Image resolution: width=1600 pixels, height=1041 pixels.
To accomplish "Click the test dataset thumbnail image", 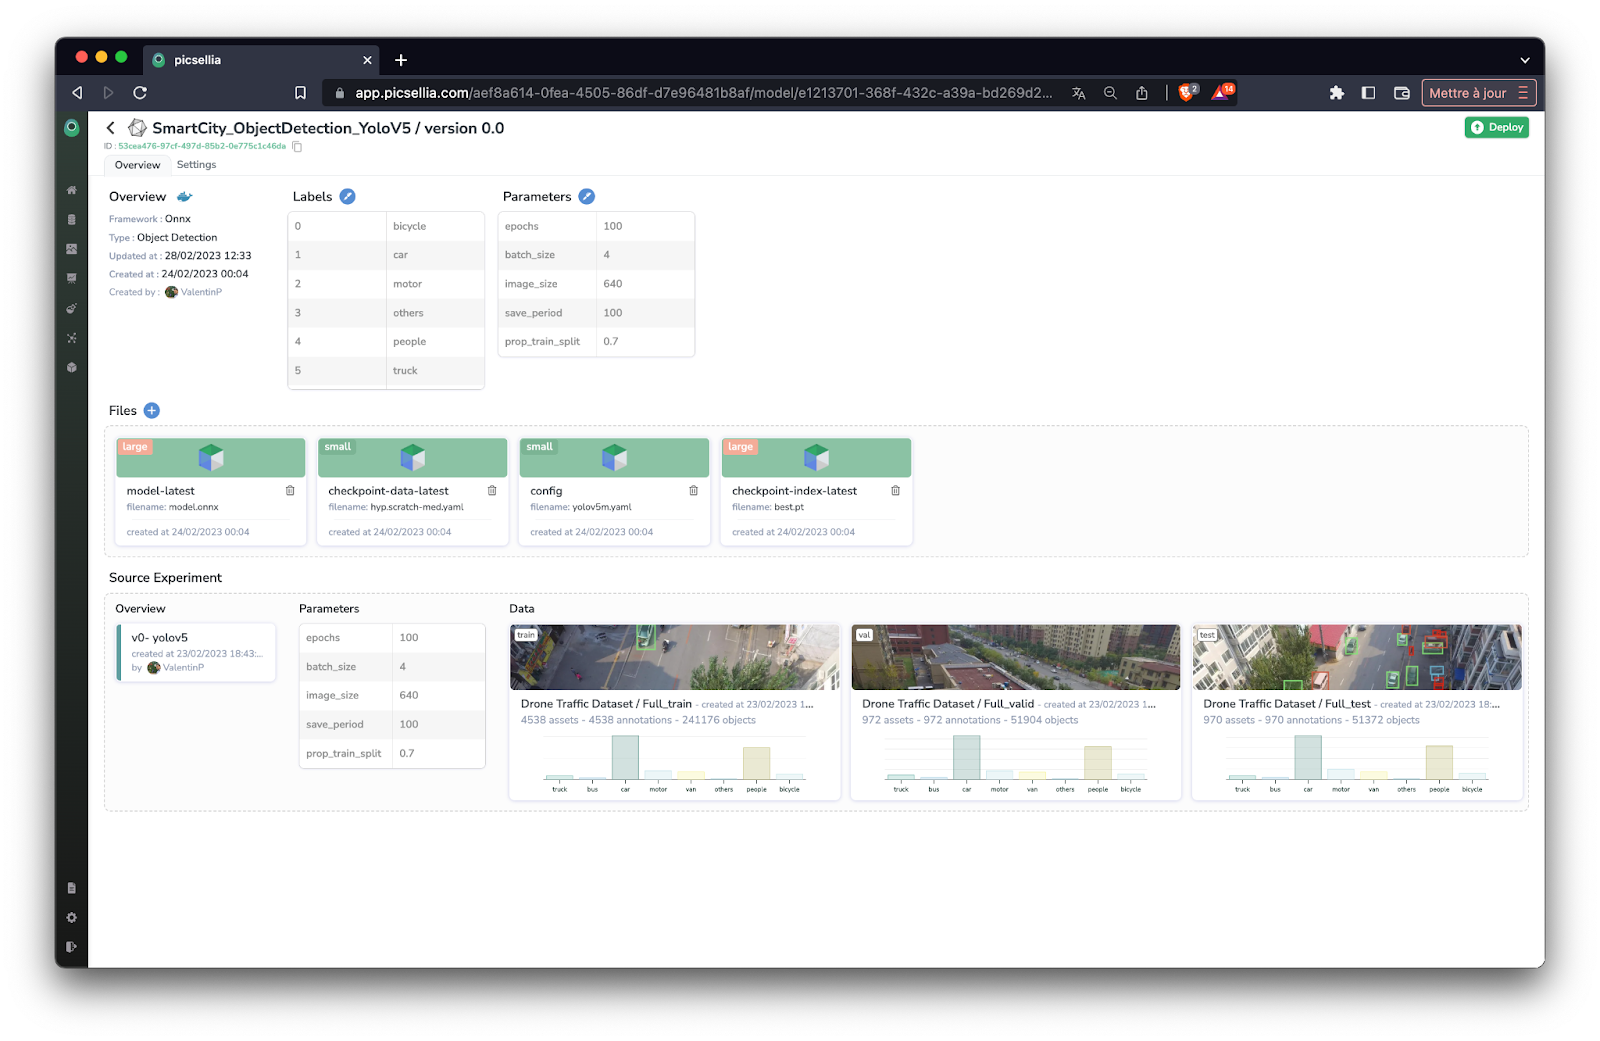I will tap(1357, 657).
